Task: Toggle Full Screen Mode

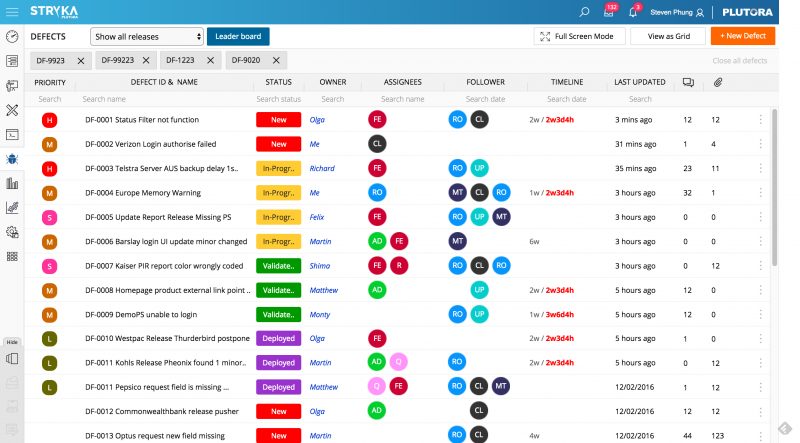Action: (580, 37)
